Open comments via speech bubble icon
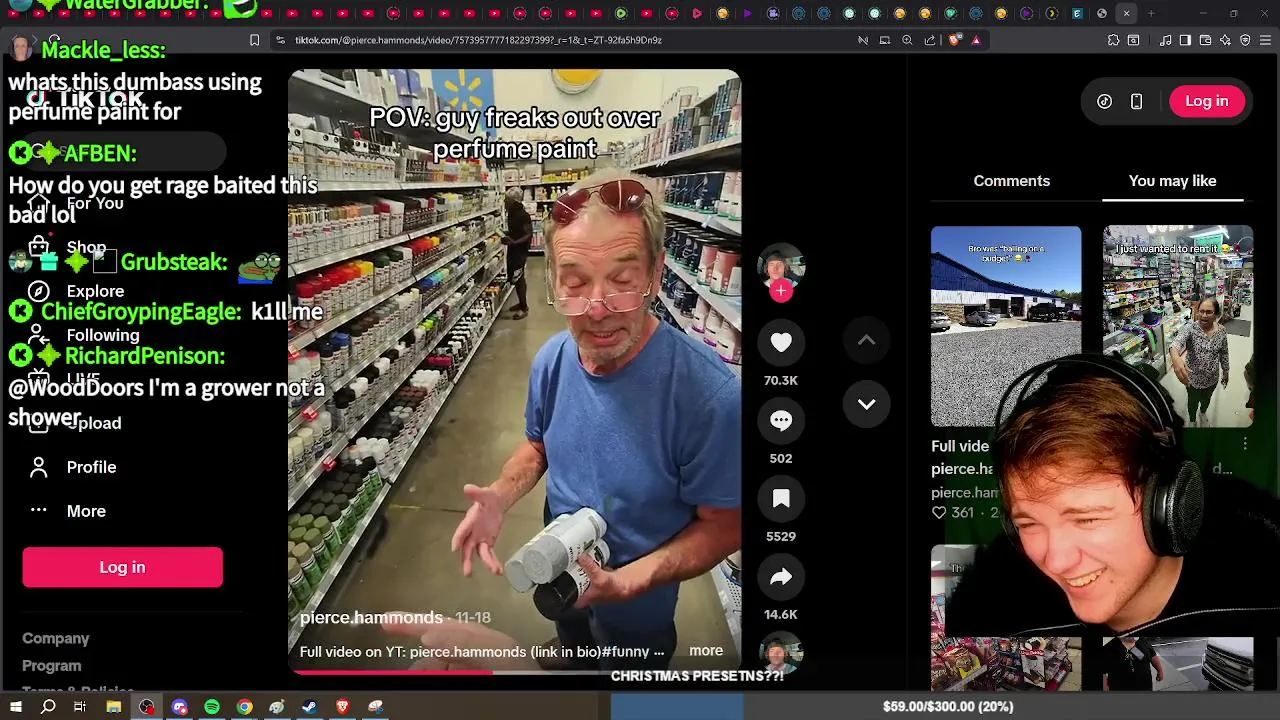 coord(781,421)
